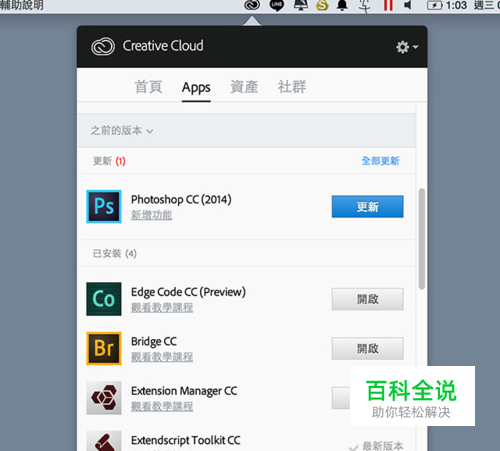Select the Apps tab
Screen dimensions: 500x451
pos(196,88)
